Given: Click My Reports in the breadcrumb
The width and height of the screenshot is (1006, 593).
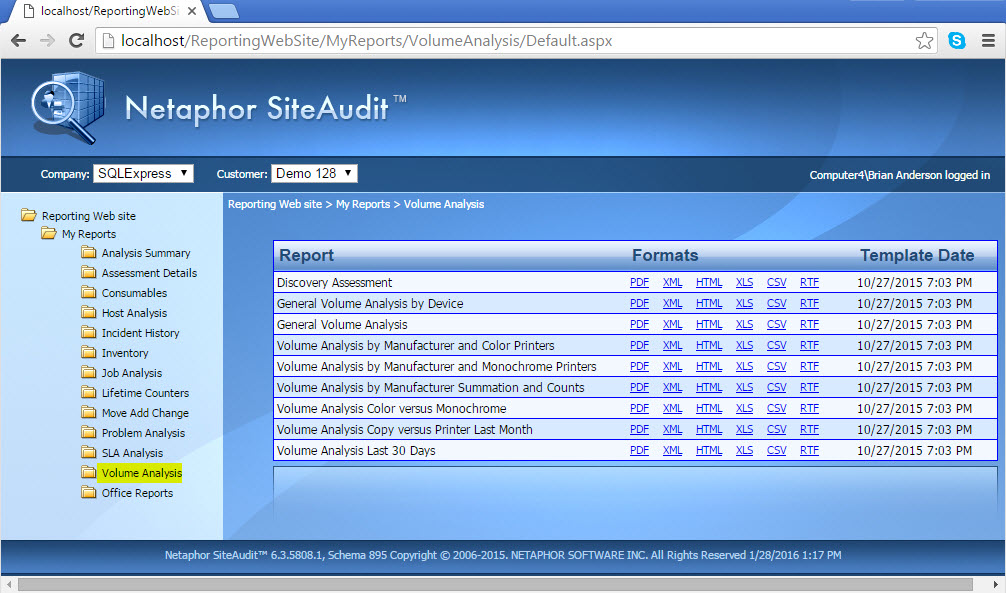Looking at the screenshot, I should pyautogui.click(x=362, y=204).
